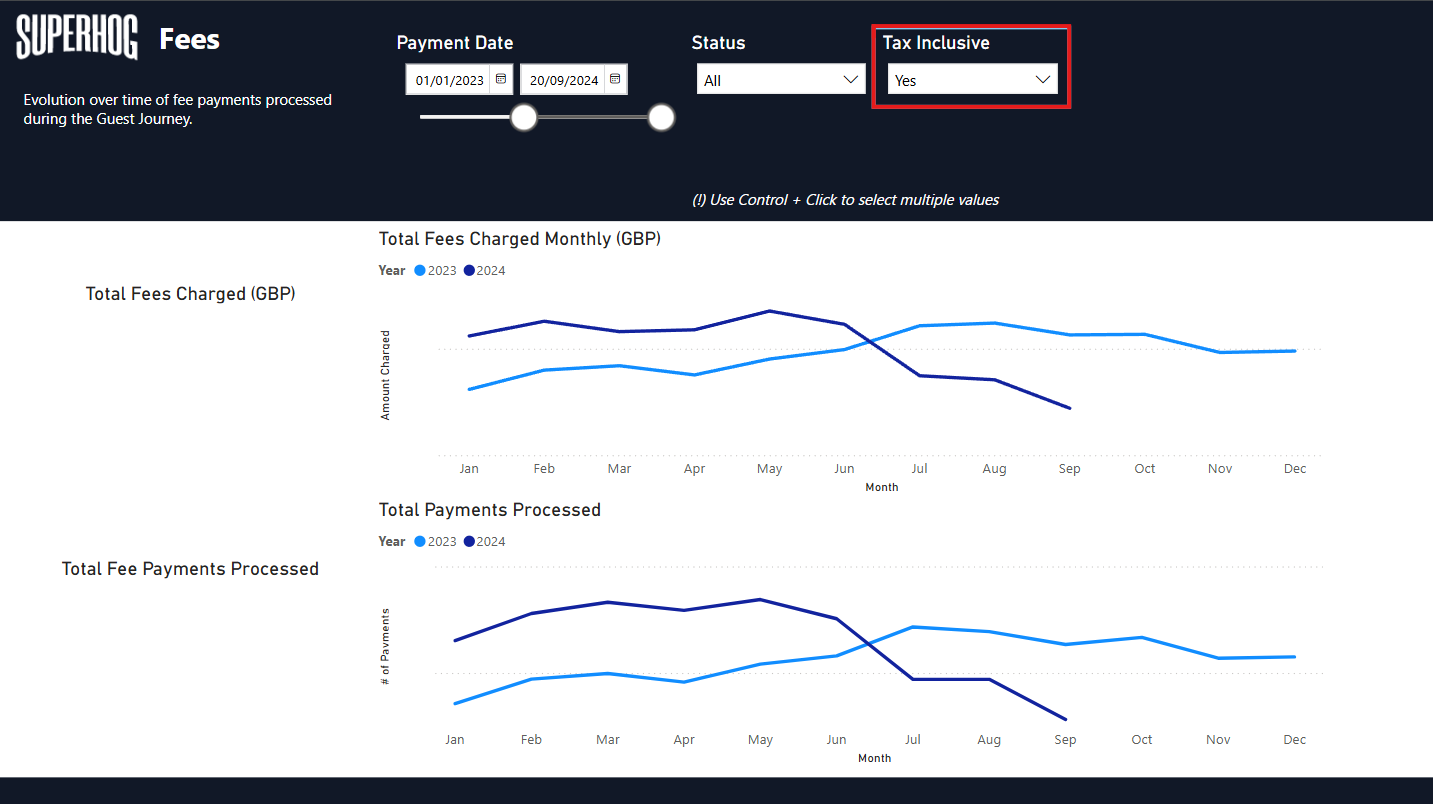Viewport: 1433px width, 804px height.
Task: Click the Total Fee Payments Processed card
Action: click(190, 569)
